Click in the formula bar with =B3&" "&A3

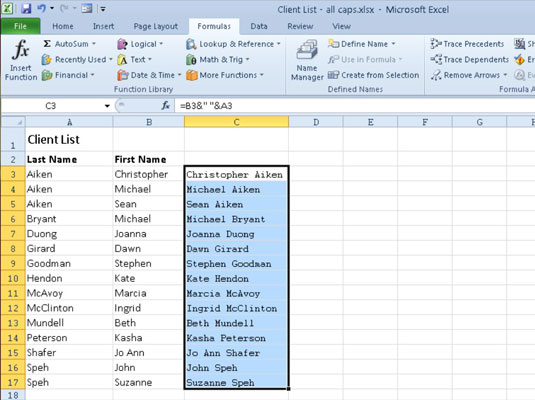pos(355,106)
